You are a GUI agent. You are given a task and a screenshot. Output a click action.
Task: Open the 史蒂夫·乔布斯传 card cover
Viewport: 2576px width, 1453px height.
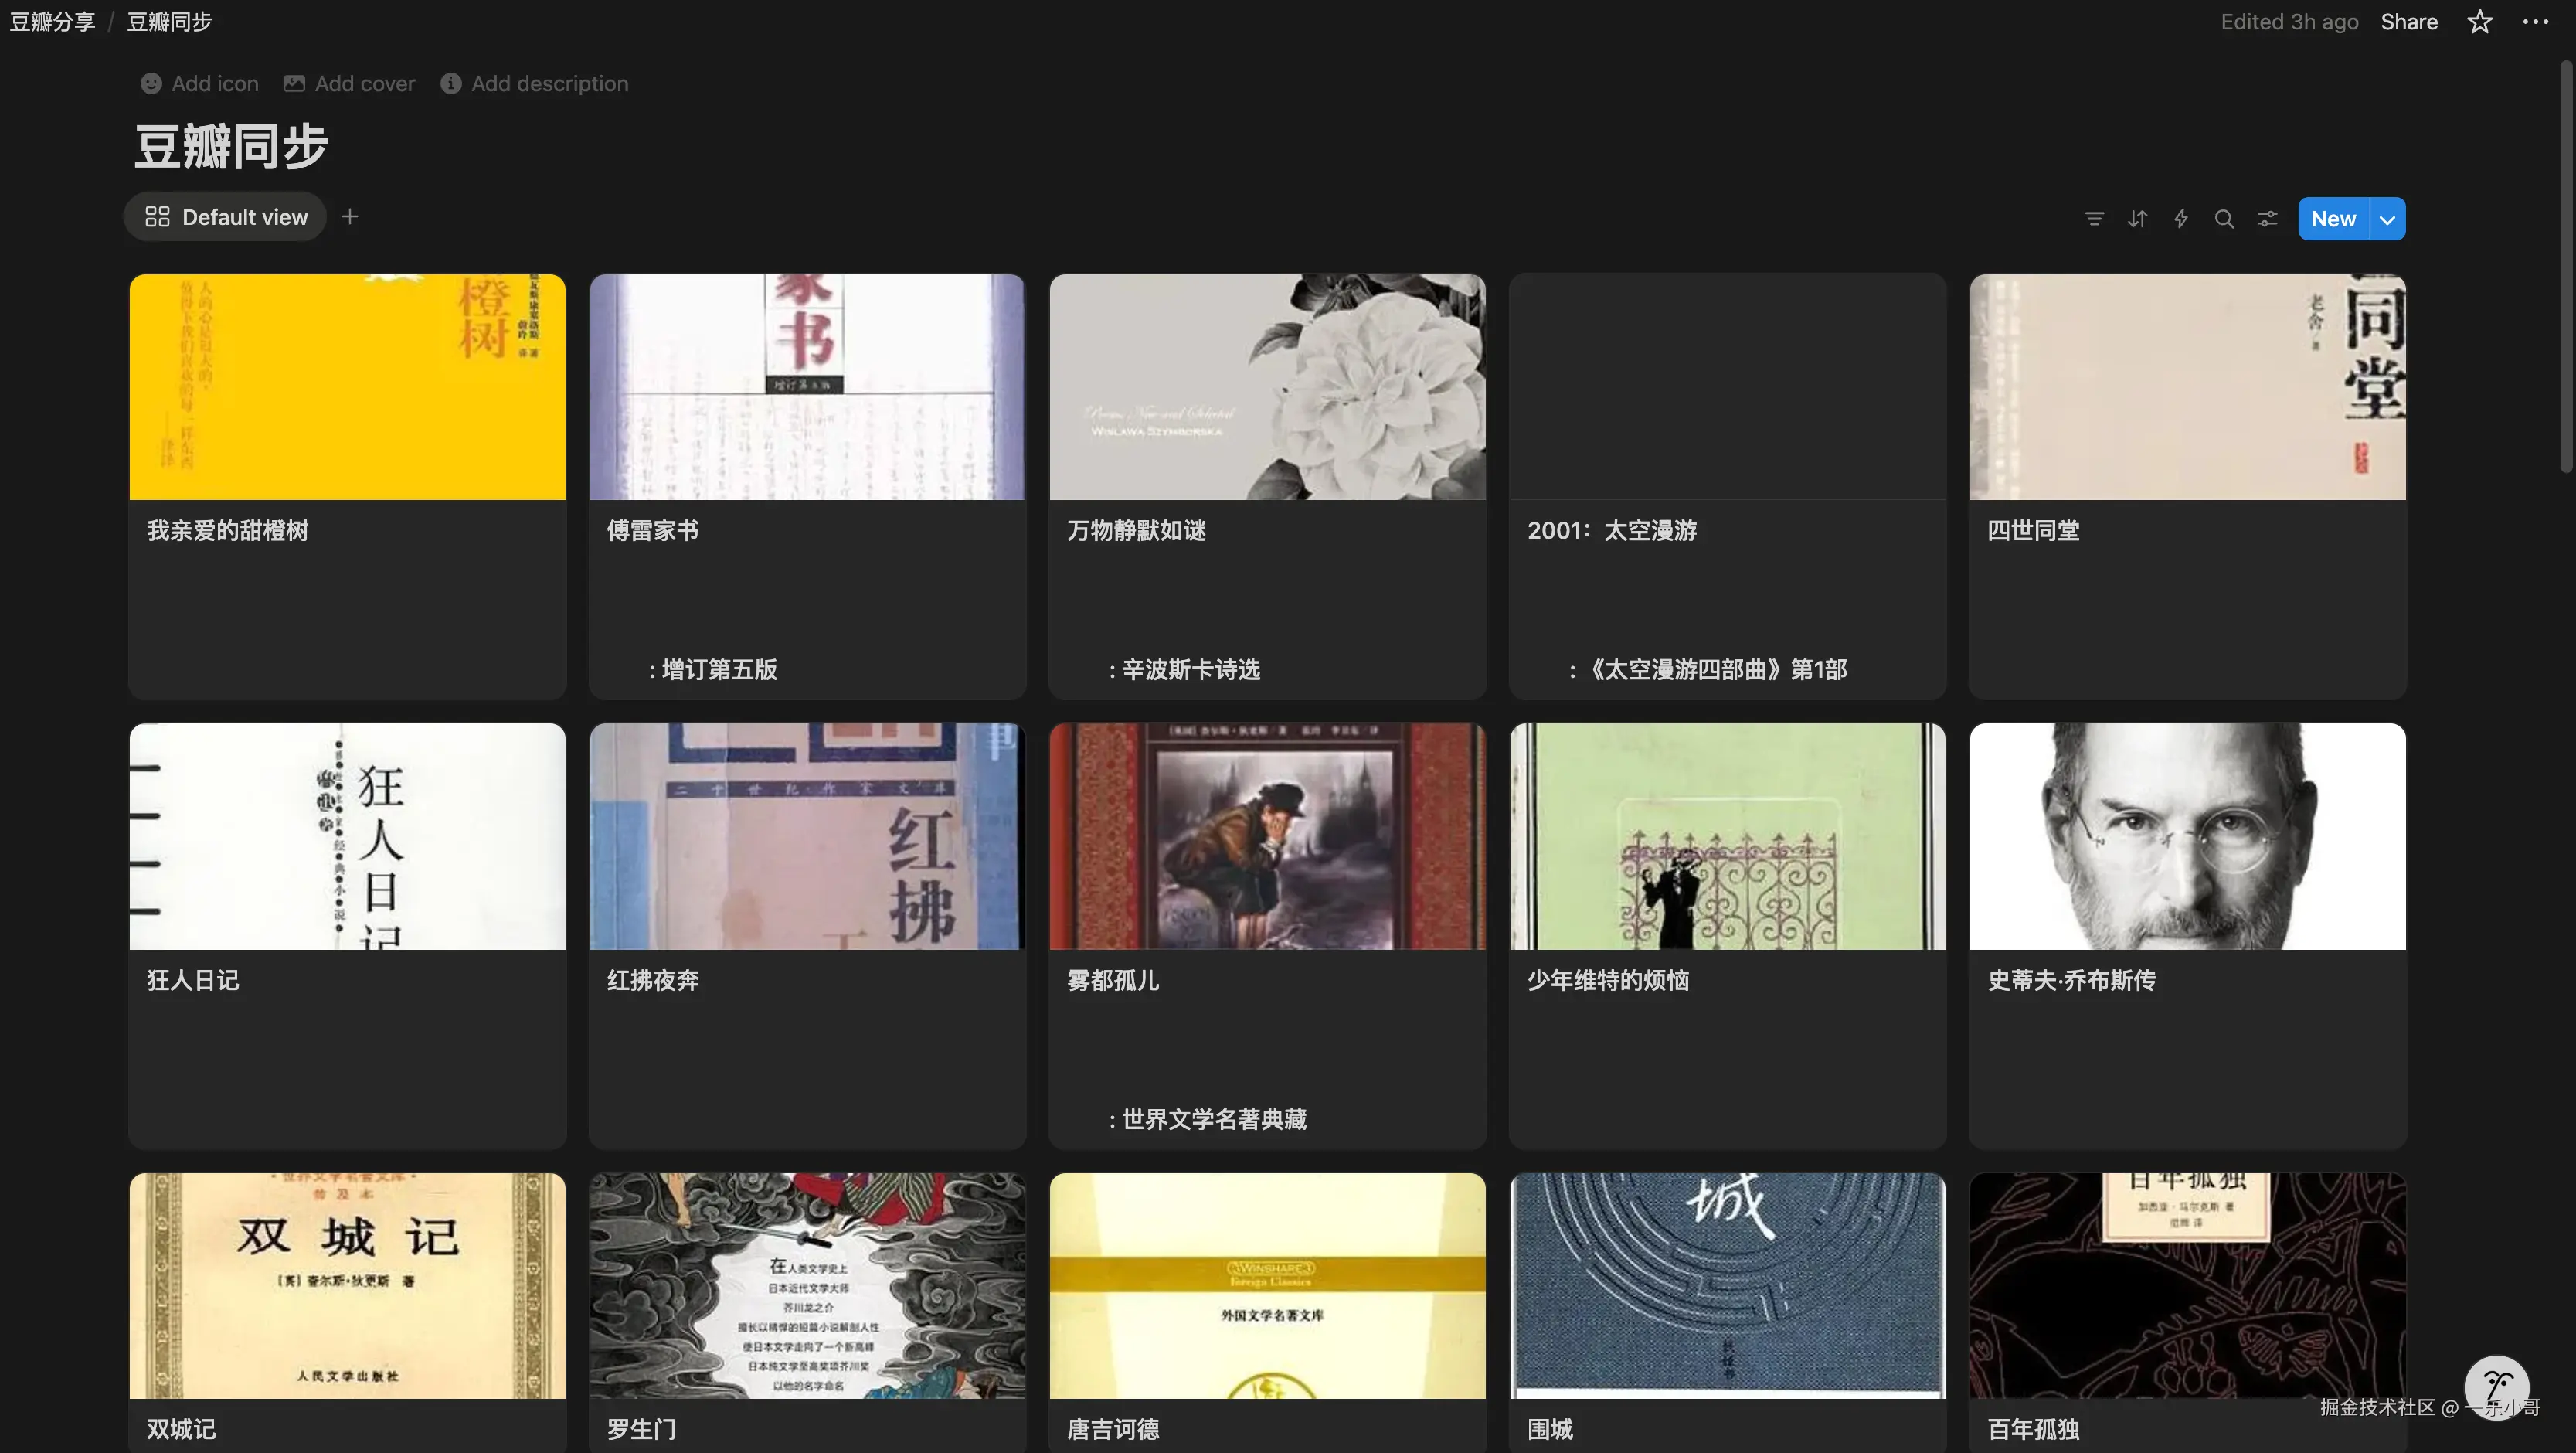(2187, 836)
